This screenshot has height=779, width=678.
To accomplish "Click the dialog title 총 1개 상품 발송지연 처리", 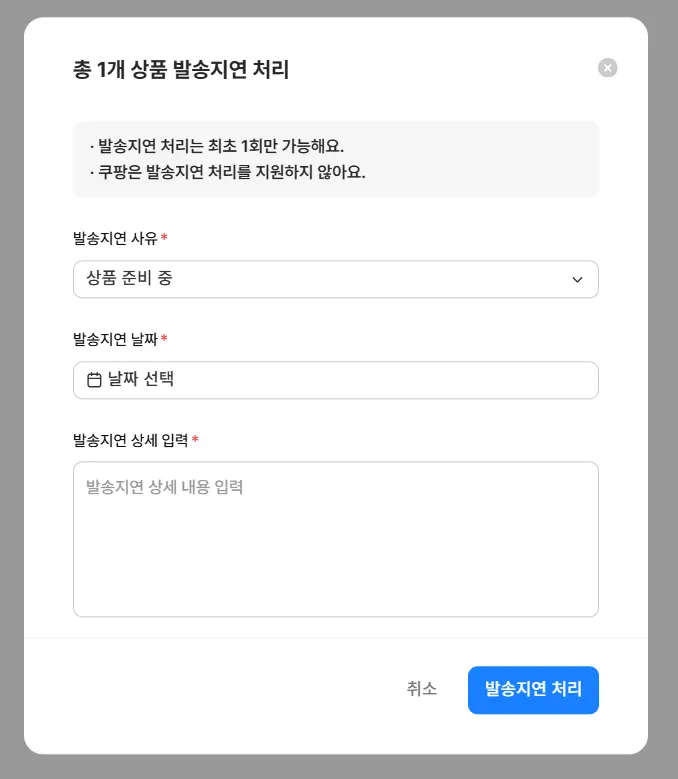I will pos(181,70).
